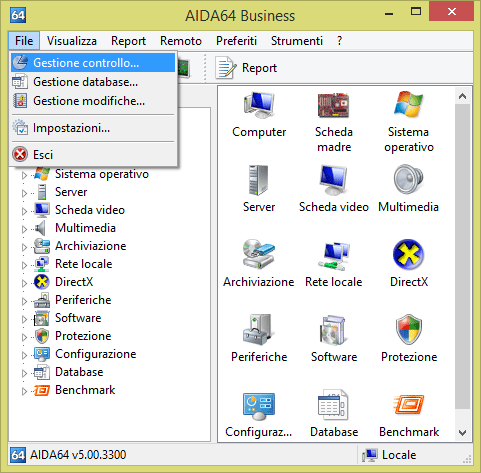Select Database in the tree
The height and width of the screenshot is (473, 481).
[x=79, y=372]
